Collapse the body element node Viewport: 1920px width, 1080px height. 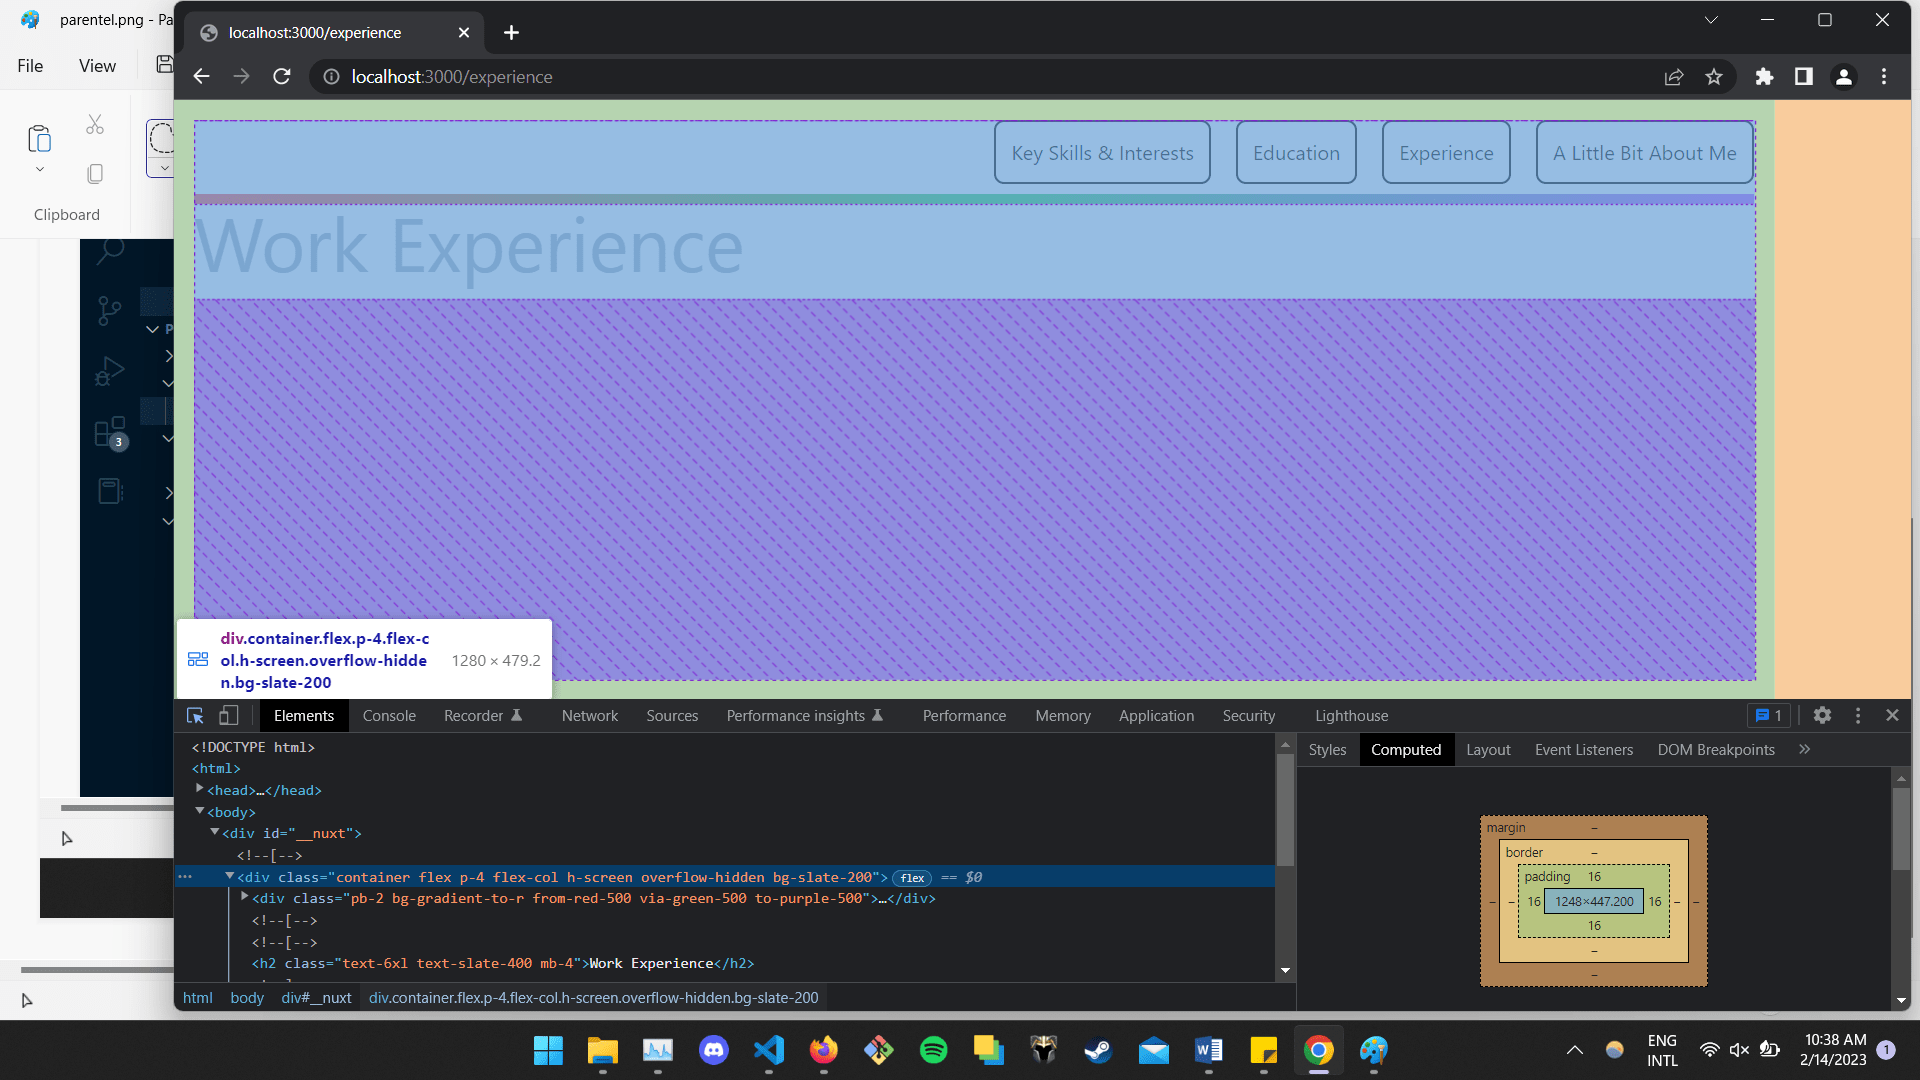[200, 811]
